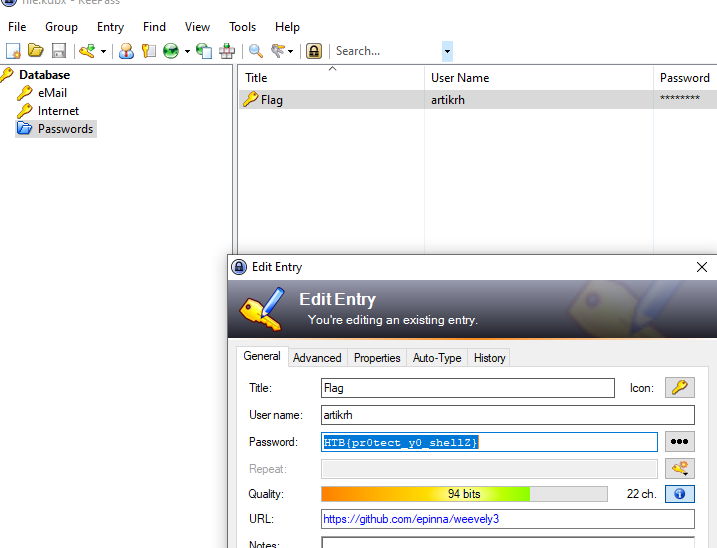This screenshot has width=717, height=548.
Task: Click the artikrh user name cell
Action: tap(448, 100)
